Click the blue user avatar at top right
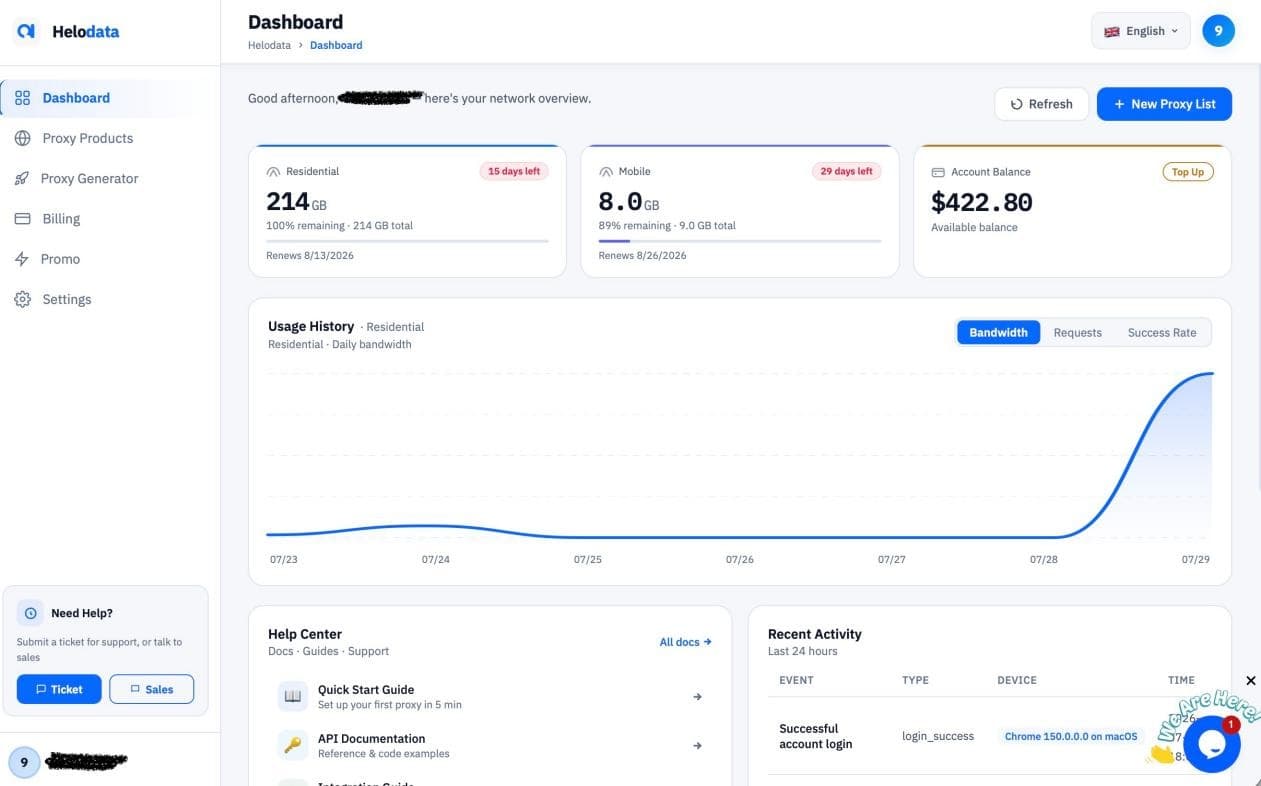The height and width of the screenshot is (786, 1261). click(1218, 31)
